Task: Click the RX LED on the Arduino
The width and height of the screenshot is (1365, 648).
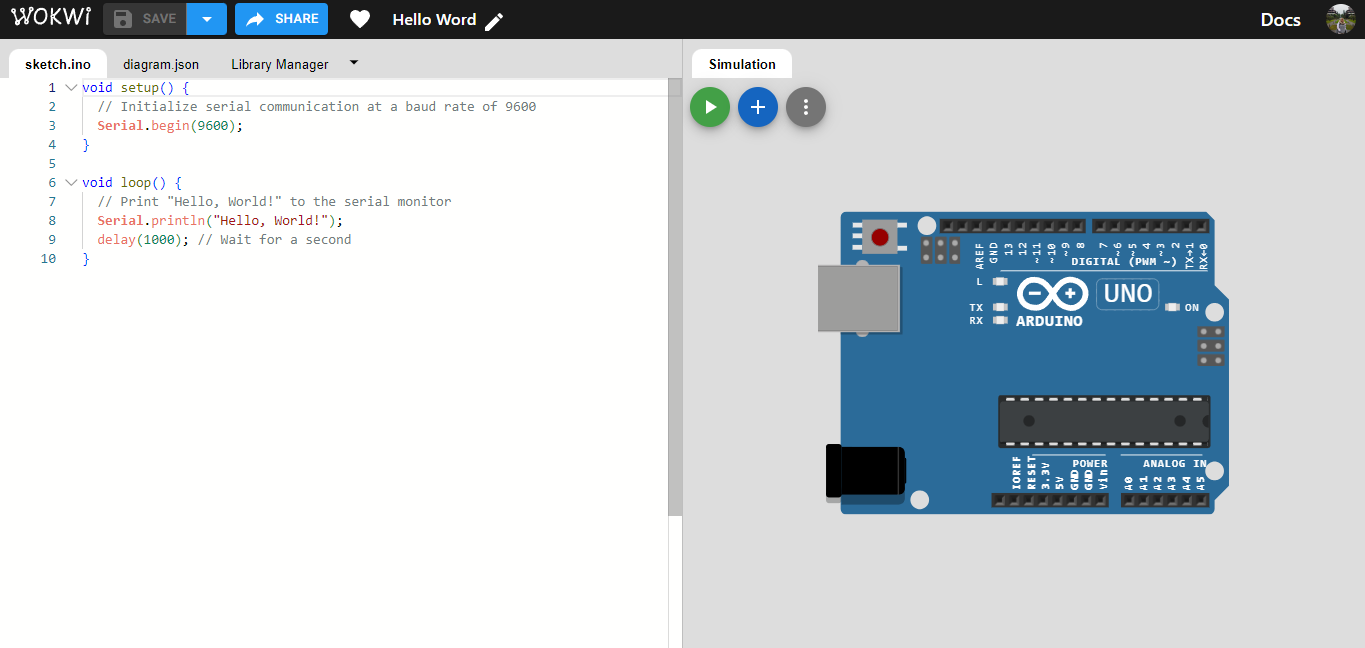Action: point(999,321)
